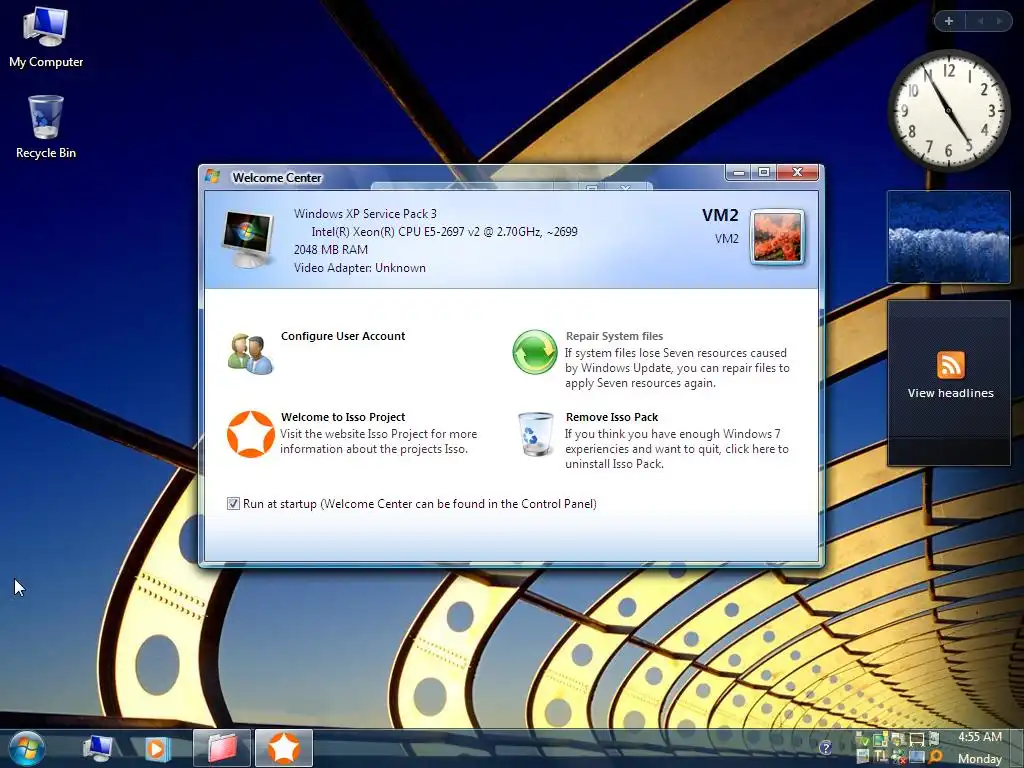The width and height of the screenshot is (1024, 768).
Task: Uncheck the Run at startup checkbox
Action: coord(233,504)
